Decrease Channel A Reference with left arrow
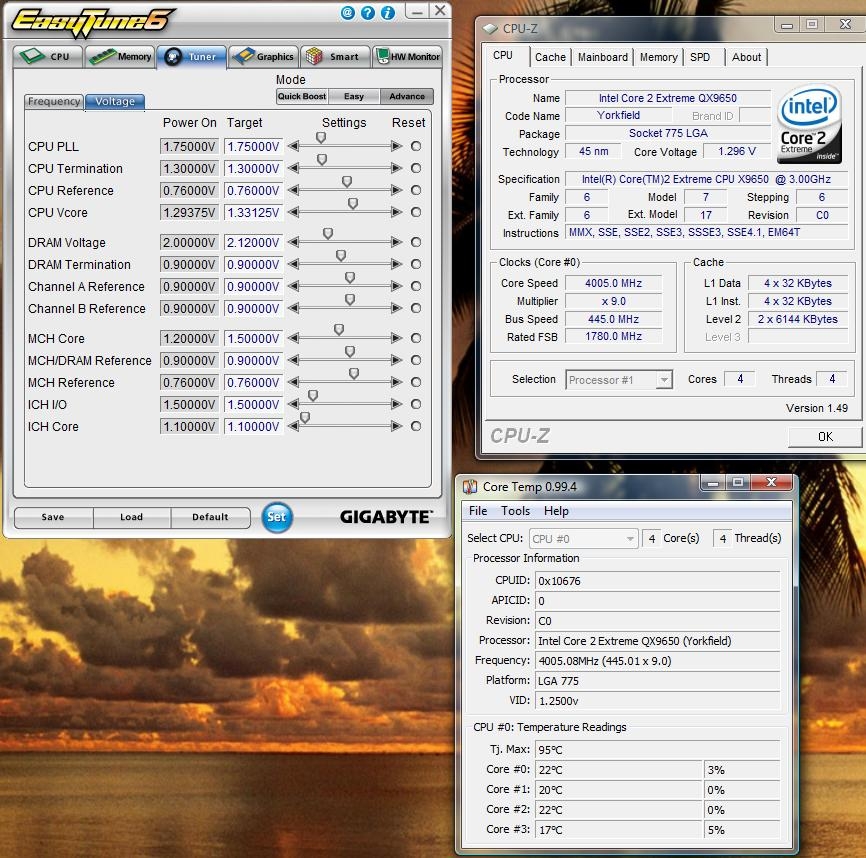Screen dimensions: 866x858 pyautogui.click(x=293, y=287)
